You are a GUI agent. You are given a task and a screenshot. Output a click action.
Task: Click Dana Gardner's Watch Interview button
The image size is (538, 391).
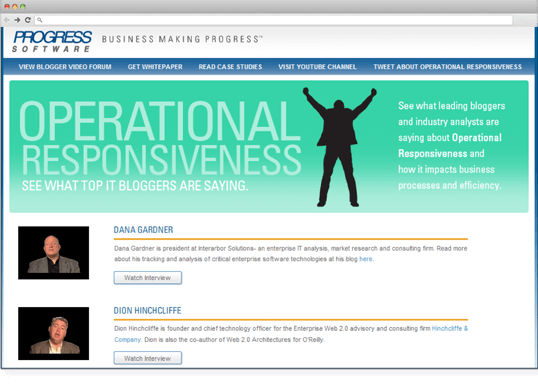click(x=148, y=278)
